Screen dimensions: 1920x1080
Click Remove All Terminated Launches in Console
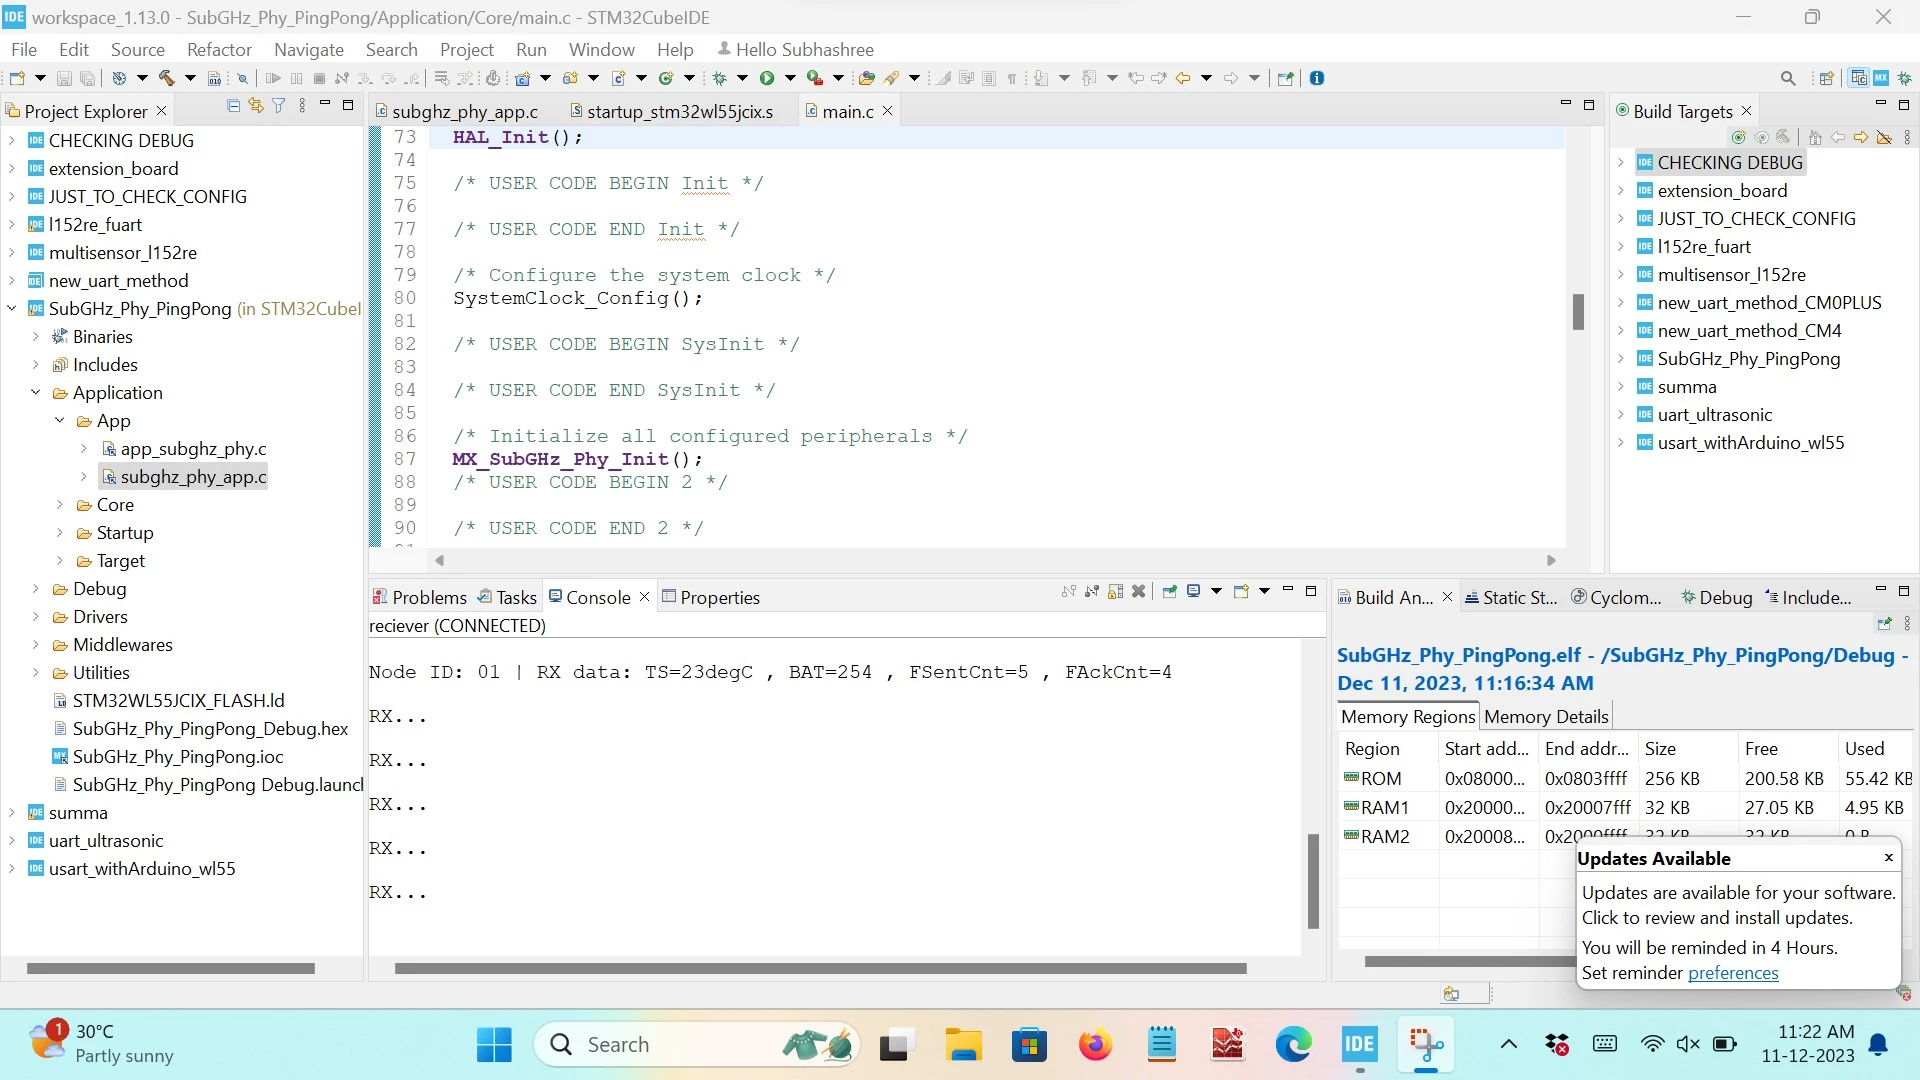[x=1138, y=592]
